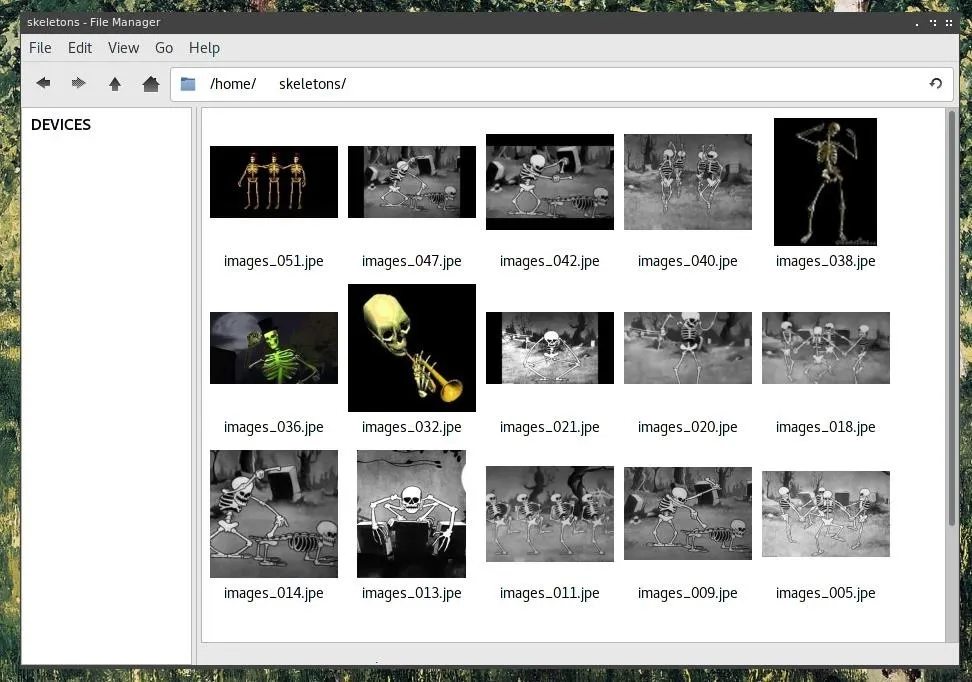Image resolution: width=972 pixels, height=682 pixels.
Task: Click the /home/ path segment
Action: [233, 84]
